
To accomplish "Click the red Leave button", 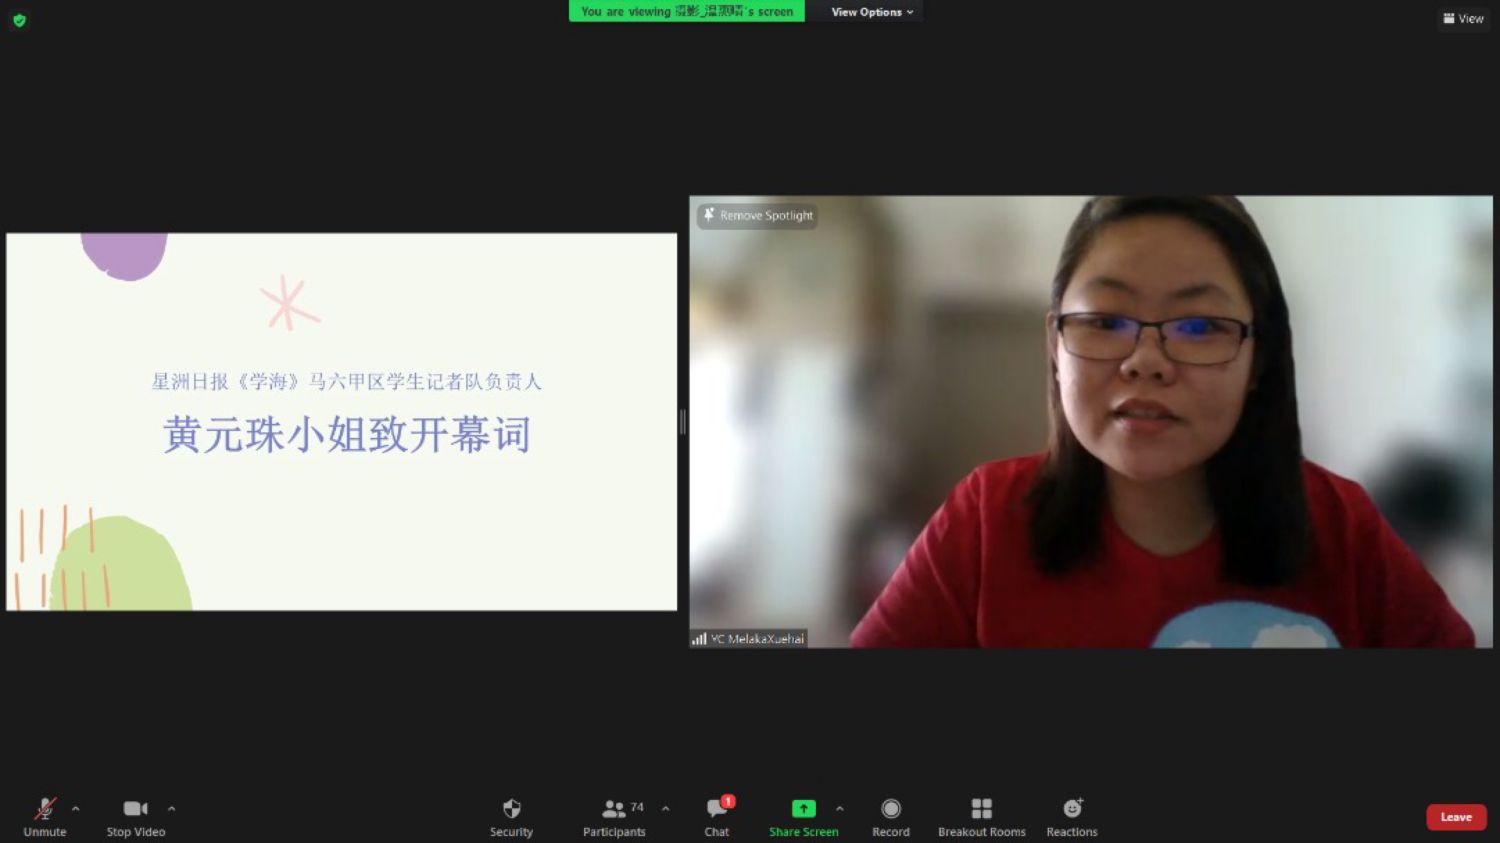I will click(x=1456, y=817).
